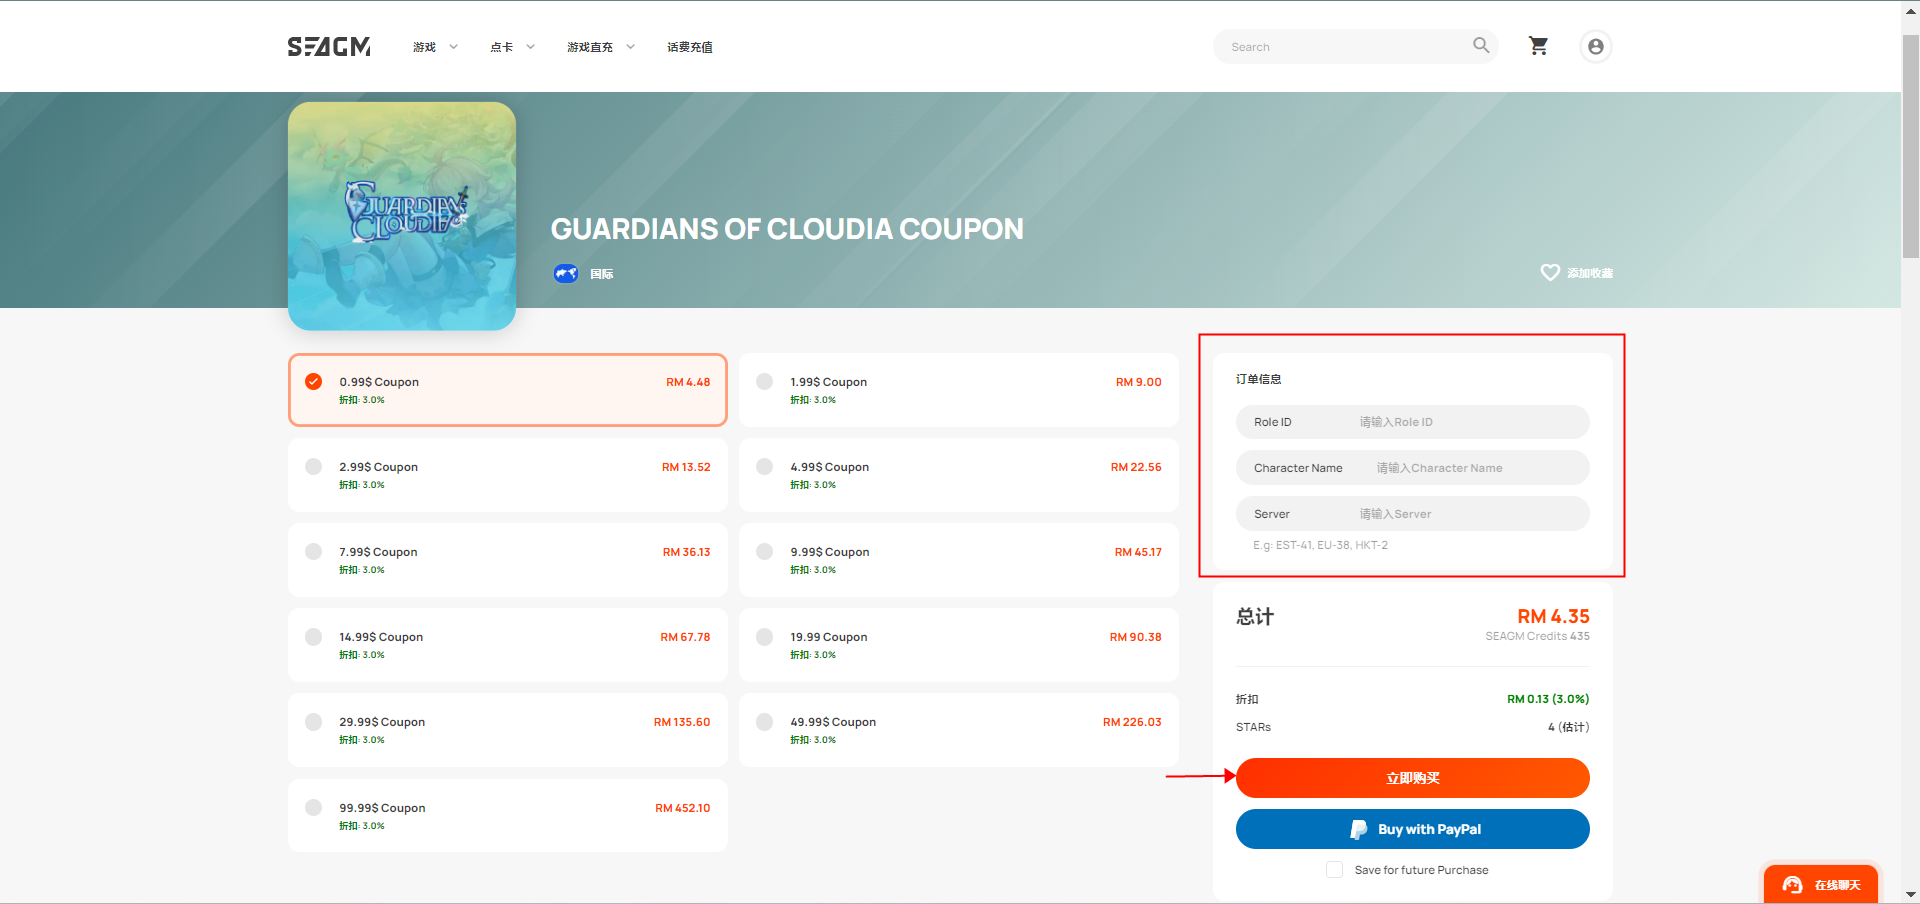Click the discount RM 0.13 (3.0%) value

(x=1548, y=699)
